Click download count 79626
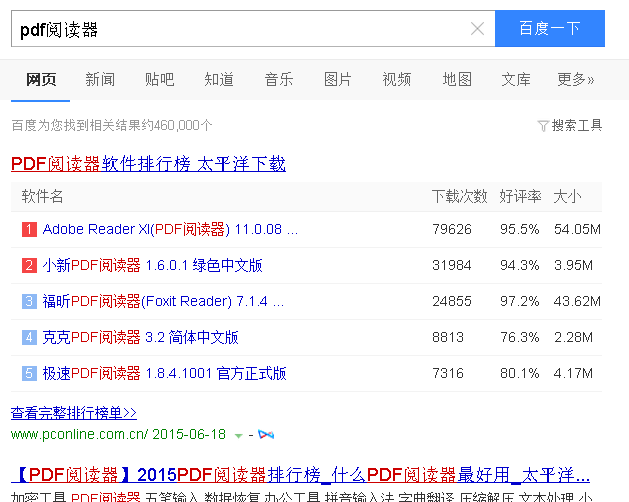The width and height of the screenshot is (629, 502). pyautogui.click(x=452, y=230)
